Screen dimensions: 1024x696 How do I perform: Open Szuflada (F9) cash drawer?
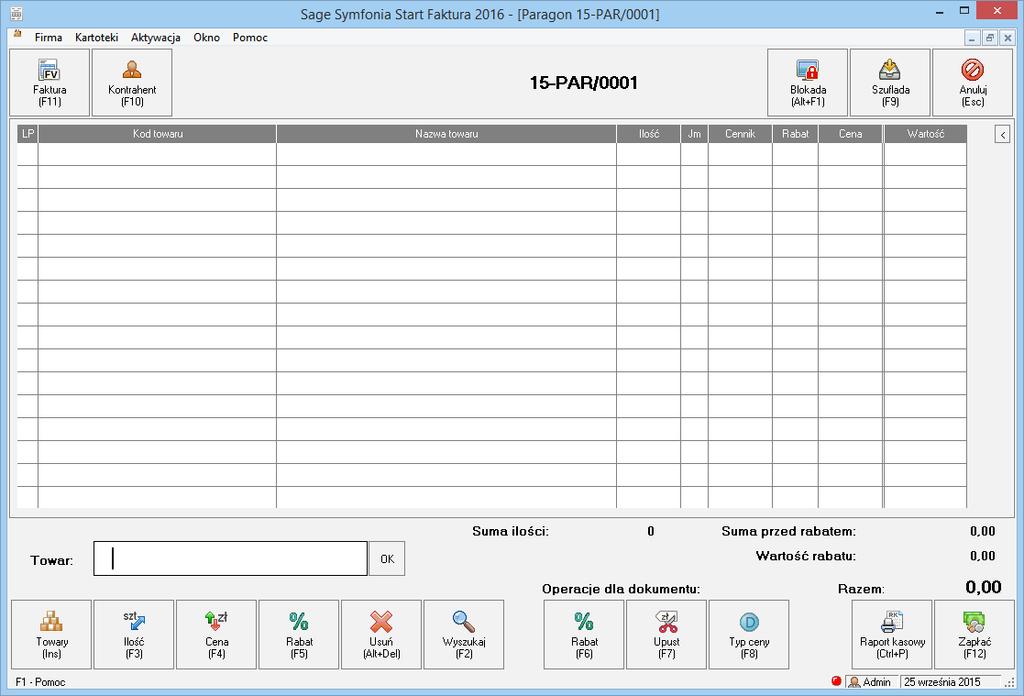coord(890,83)
